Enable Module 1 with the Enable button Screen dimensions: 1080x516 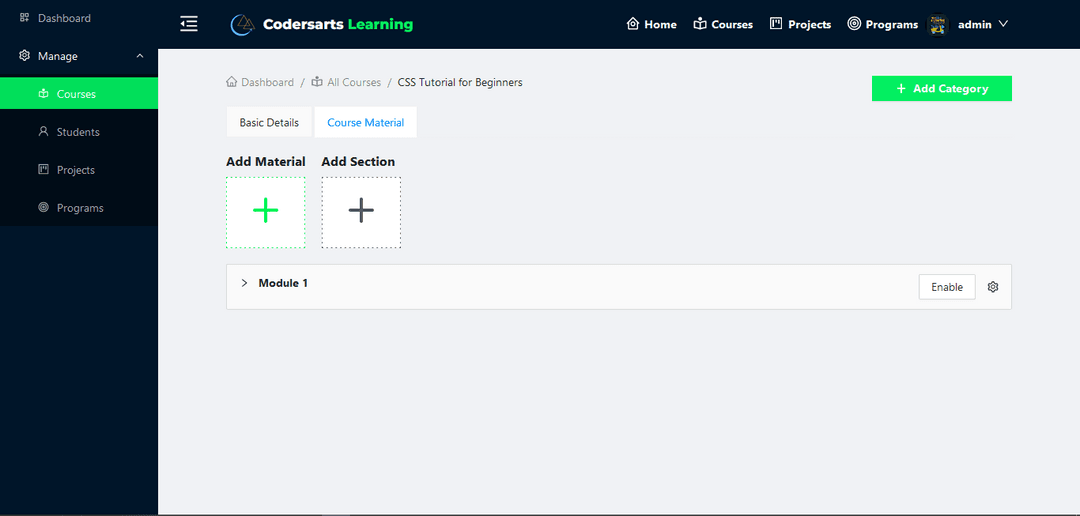pyautogui.click(x=946, y=287)
